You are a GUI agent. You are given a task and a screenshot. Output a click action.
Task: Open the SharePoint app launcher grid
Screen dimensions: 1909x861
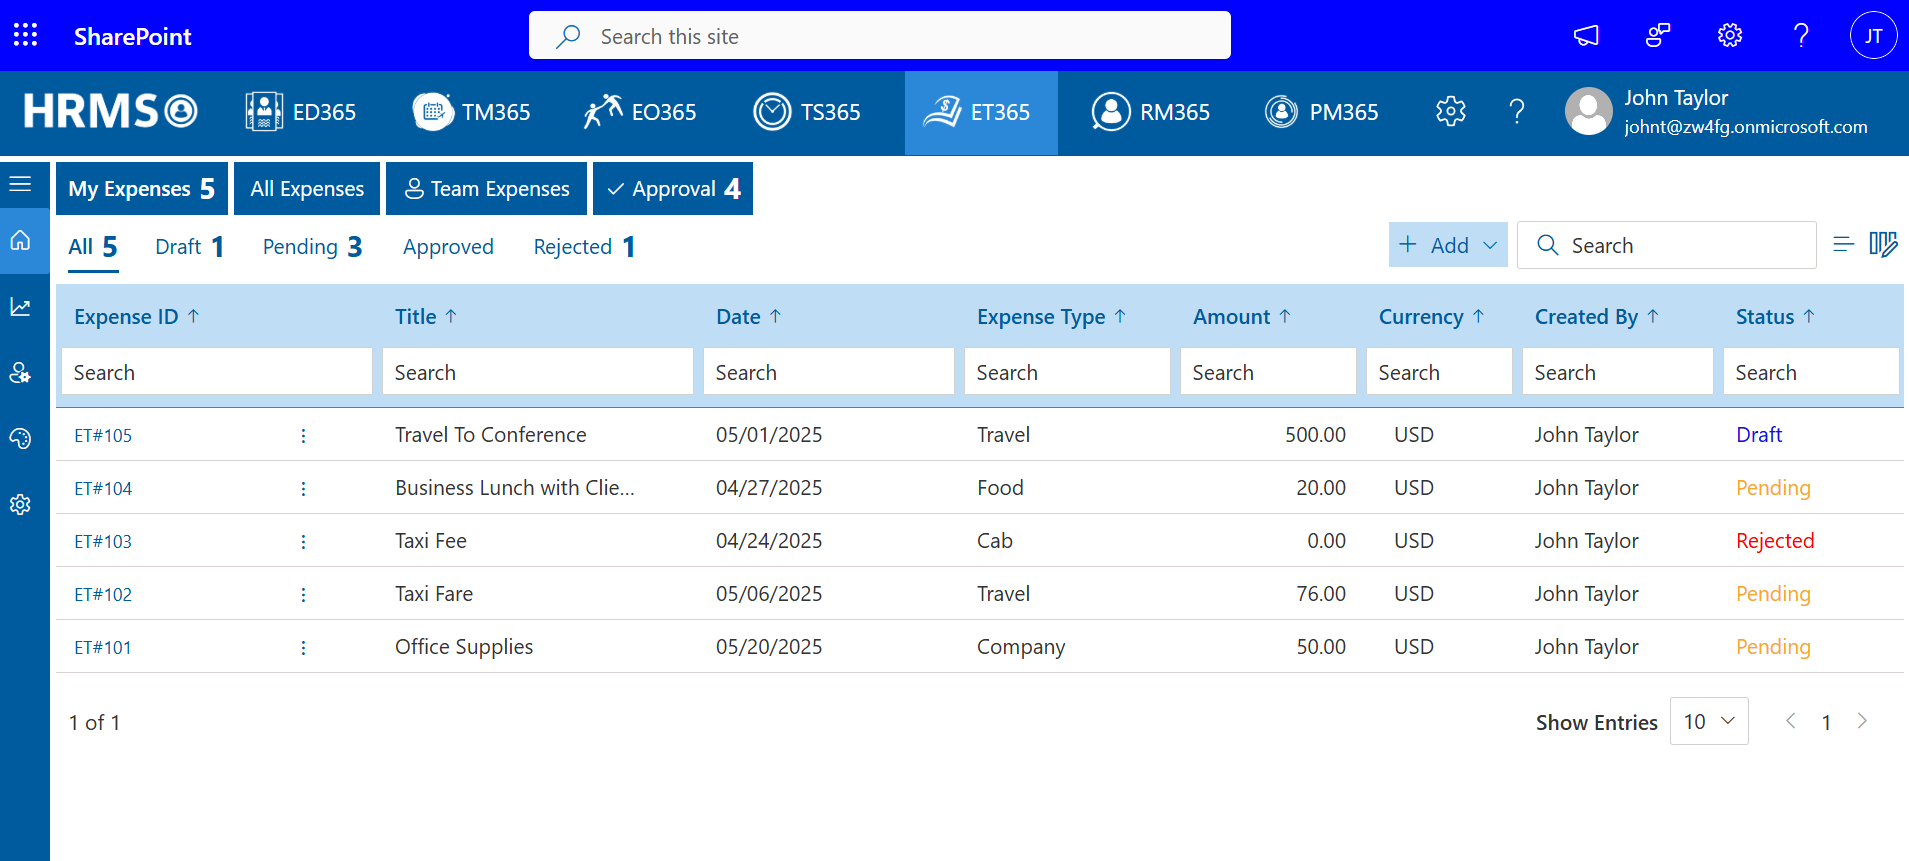[25, 36]
